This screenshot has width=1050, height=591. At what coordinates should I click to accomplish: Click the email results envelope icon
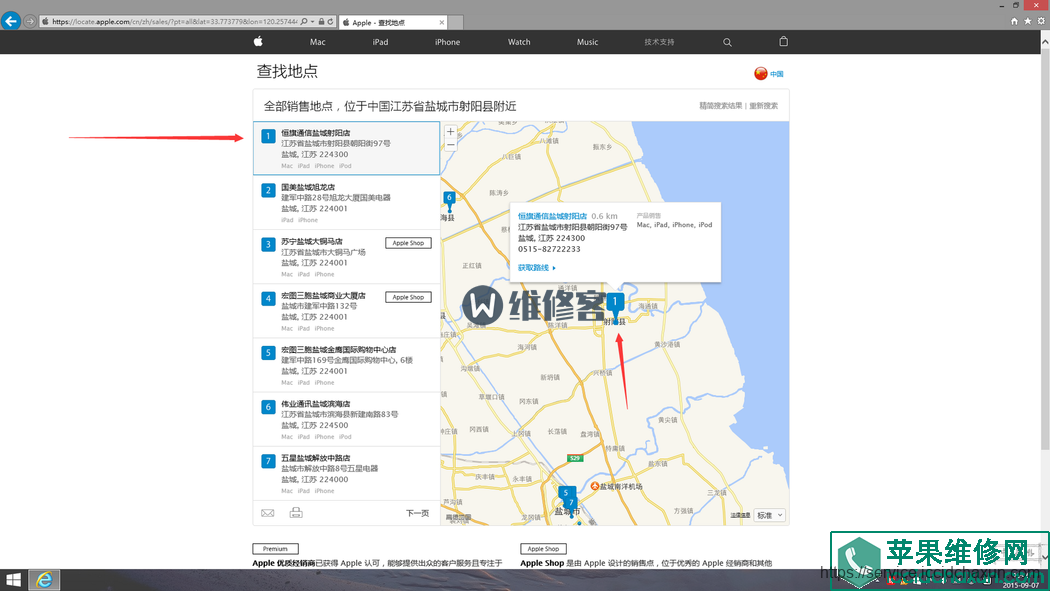268,513
